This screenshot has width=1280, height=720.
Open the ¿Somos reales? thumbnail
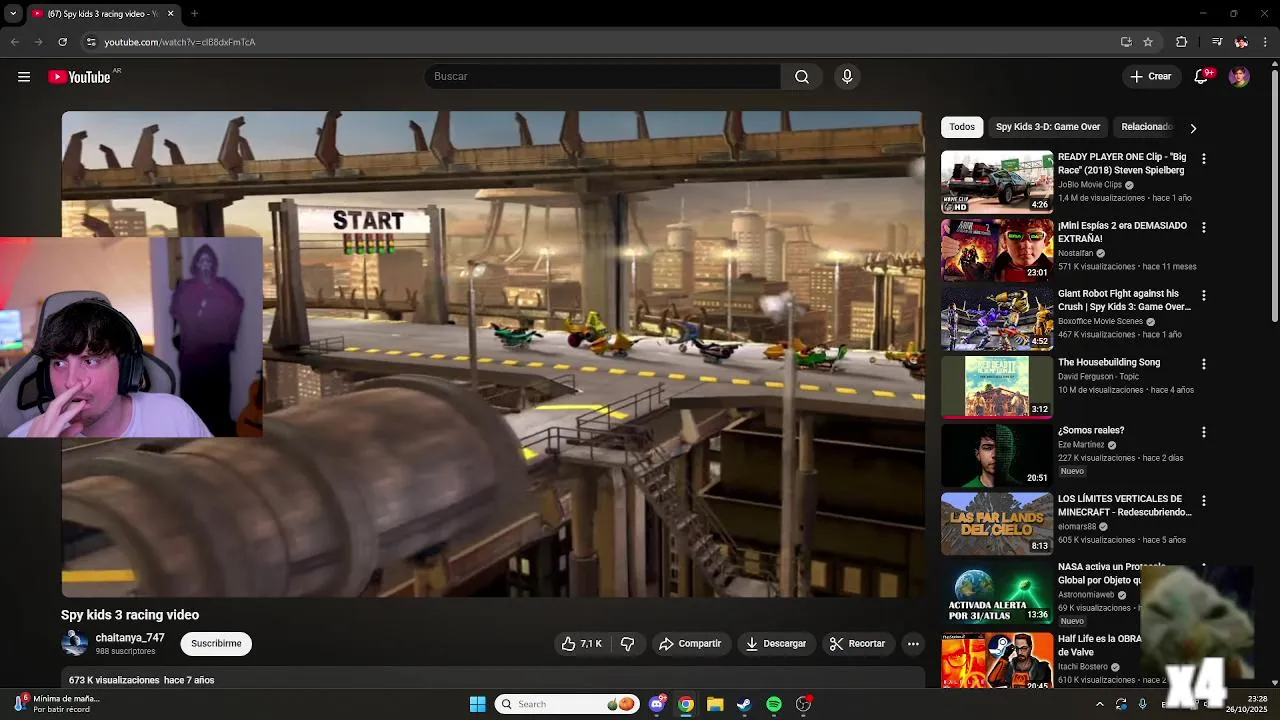pyautogui.click(x=997, y=455)
